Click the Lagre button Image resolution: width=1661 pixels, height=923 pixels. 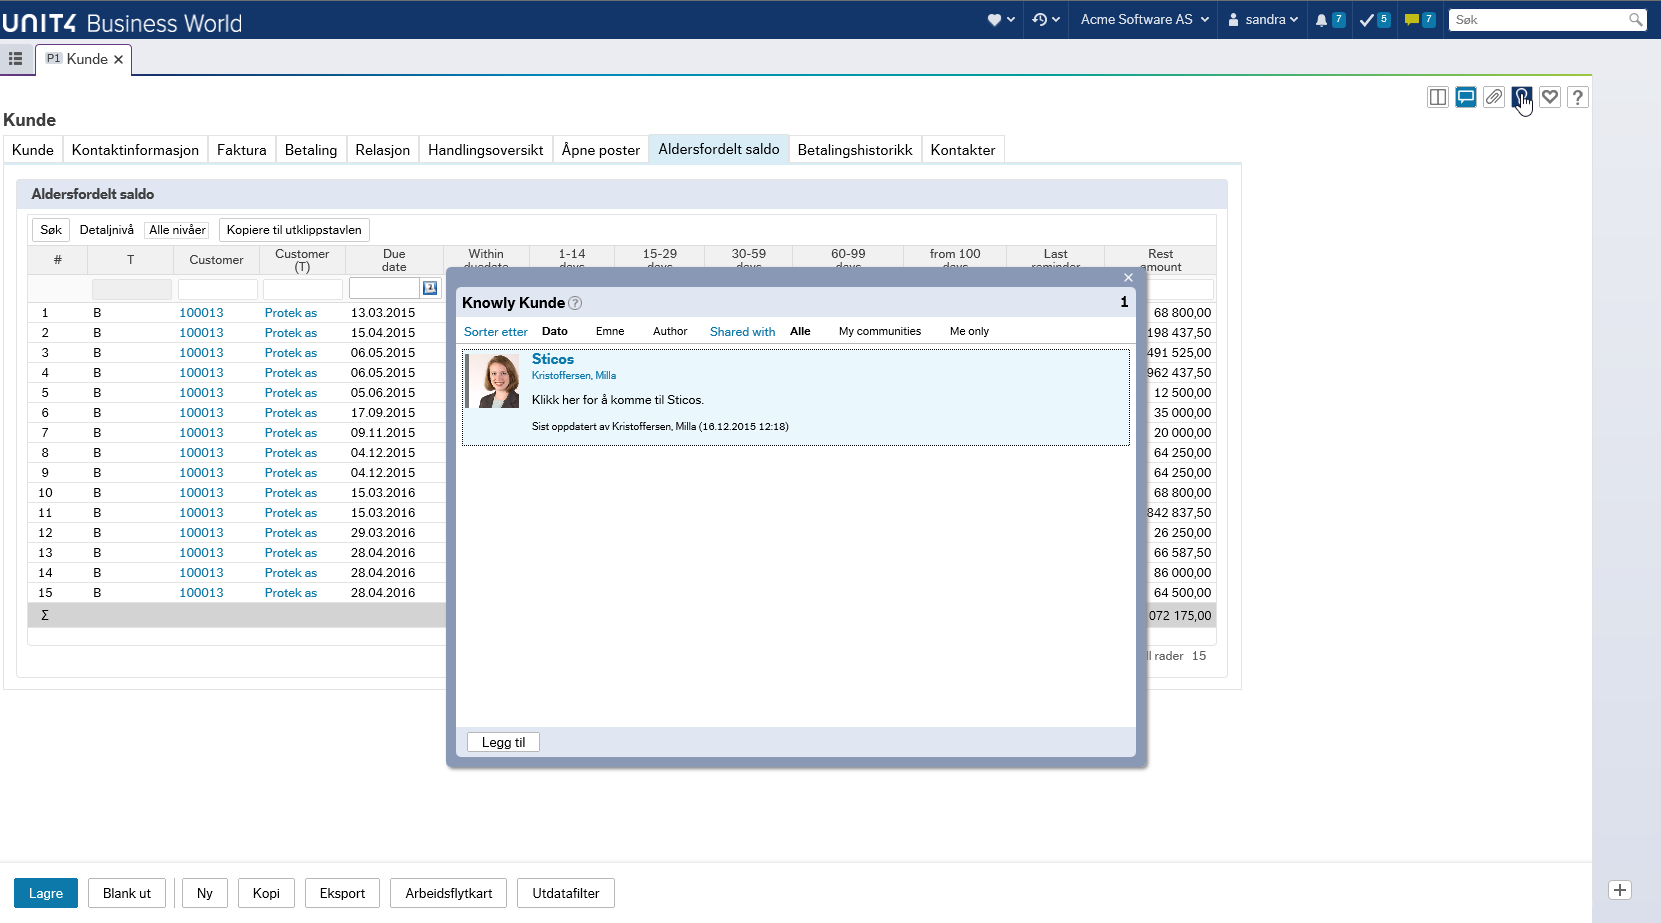(46, 893)
